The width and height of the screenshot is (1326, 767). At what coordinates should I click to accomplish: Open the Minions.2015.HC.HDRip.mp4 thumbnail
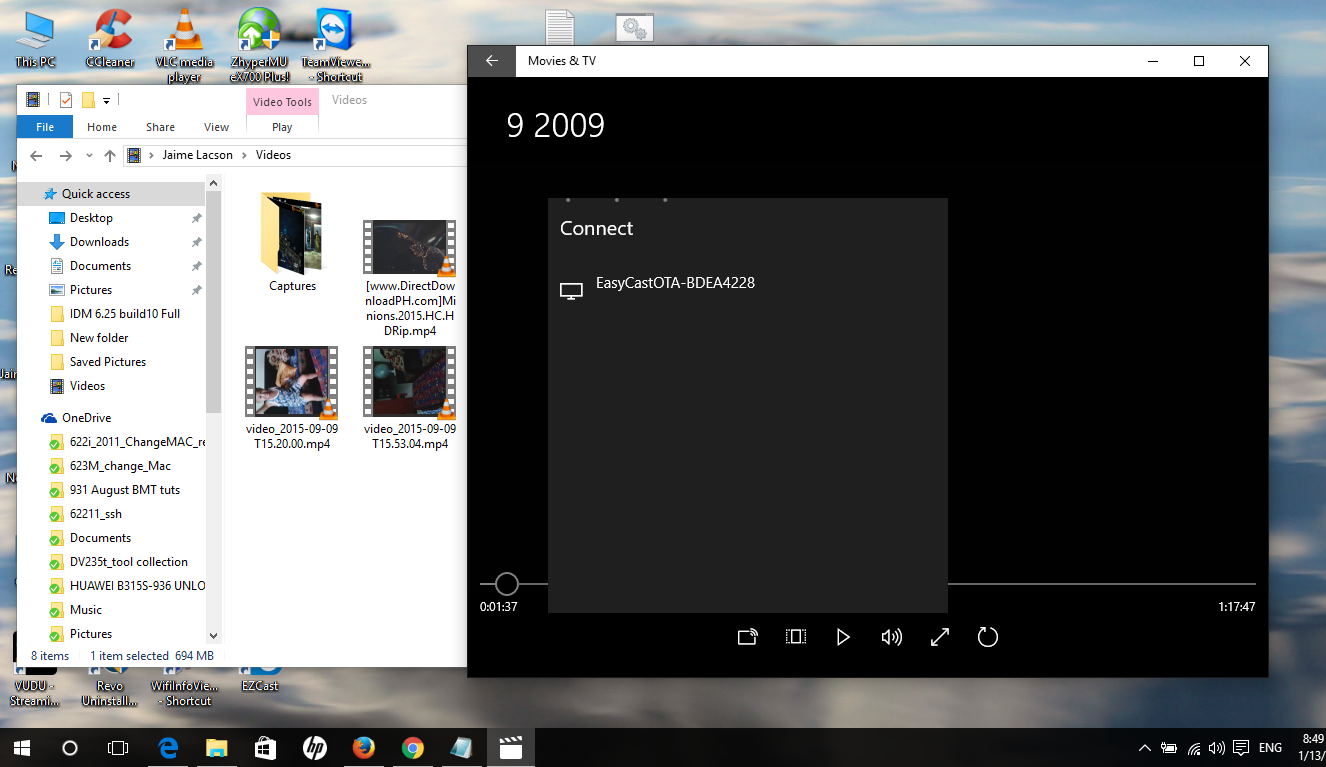(409, 247)
